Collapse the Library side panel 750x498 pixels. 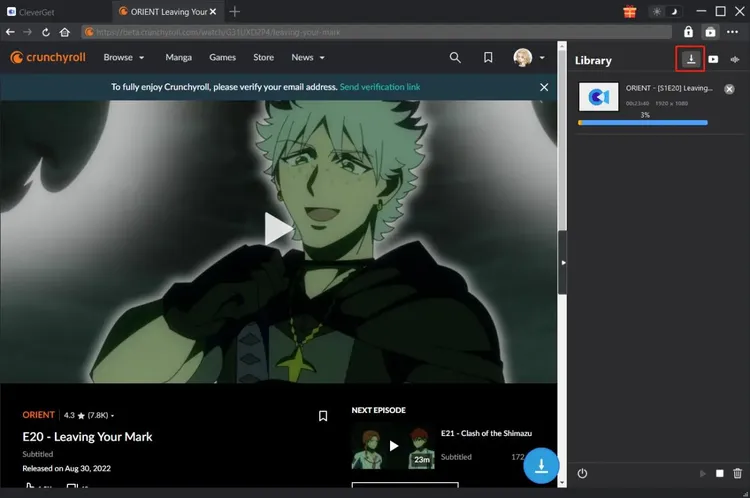click(562, 262)
